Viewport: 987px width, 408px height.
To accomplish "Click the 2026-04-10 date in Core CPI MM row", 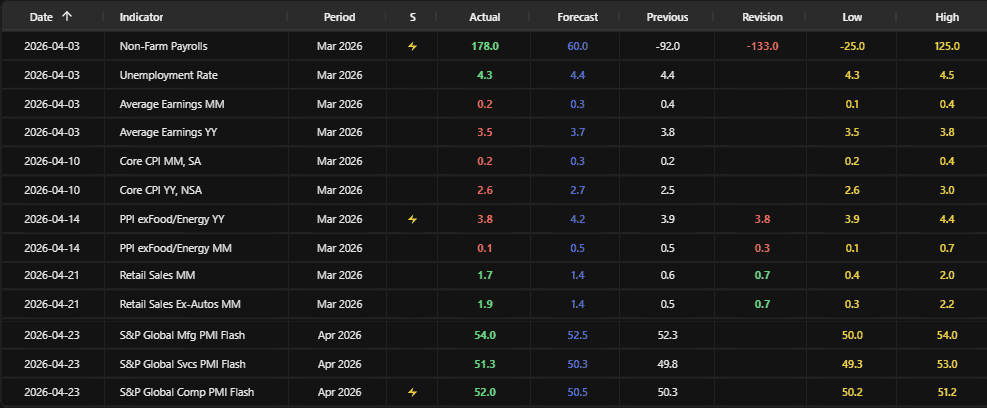I will [52, 161].
